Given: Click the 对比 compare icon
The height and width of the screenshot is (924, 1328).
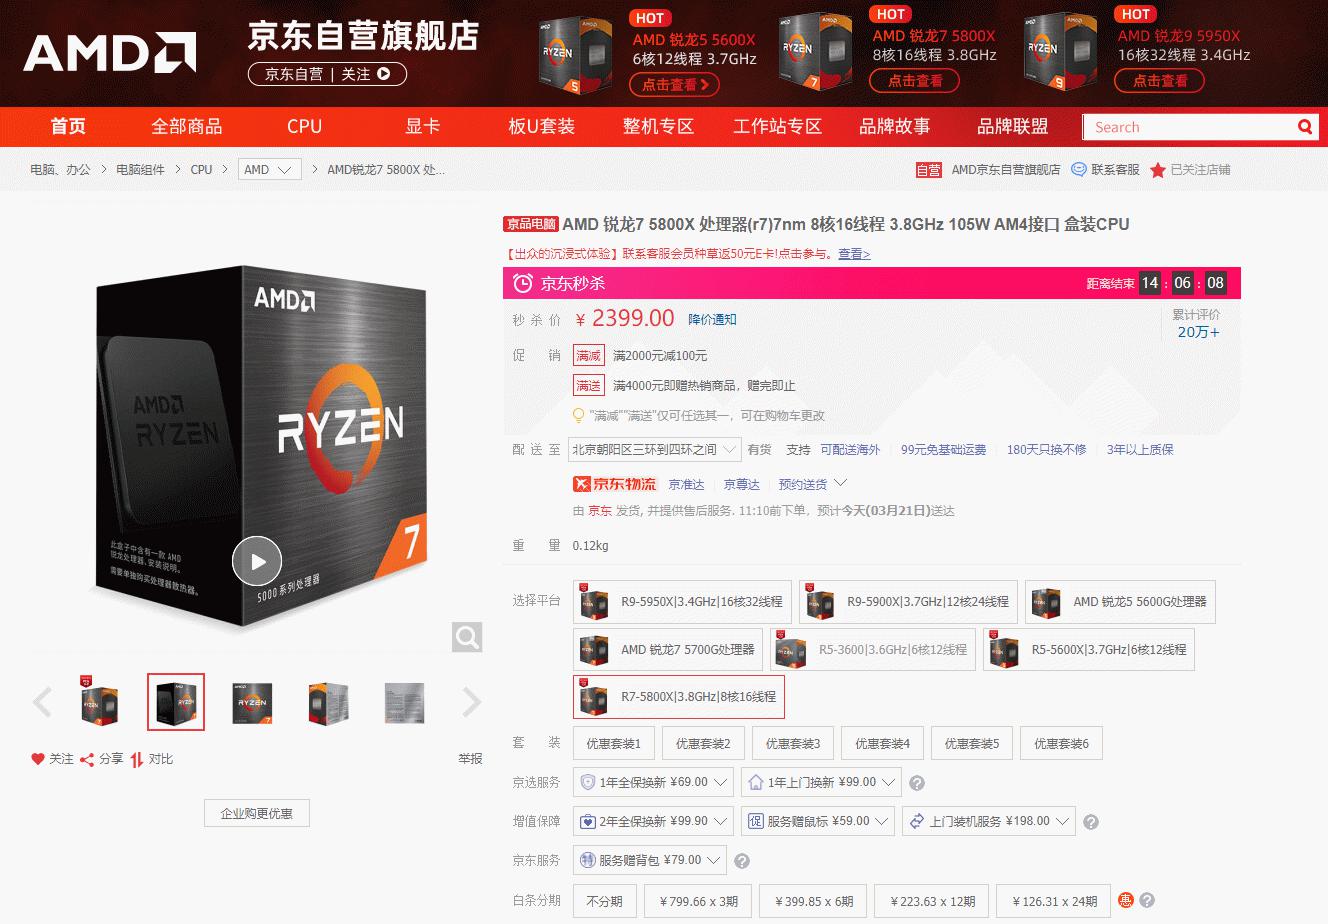Looking at the screenshot, I should point(137,759).
